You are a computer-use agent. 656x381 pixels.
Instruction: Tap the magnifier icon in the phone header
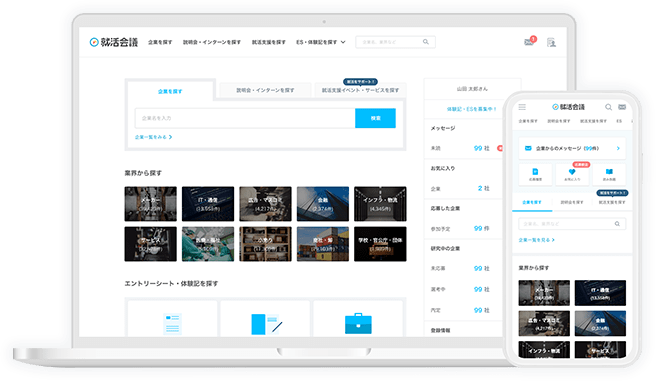click(608, 107)
